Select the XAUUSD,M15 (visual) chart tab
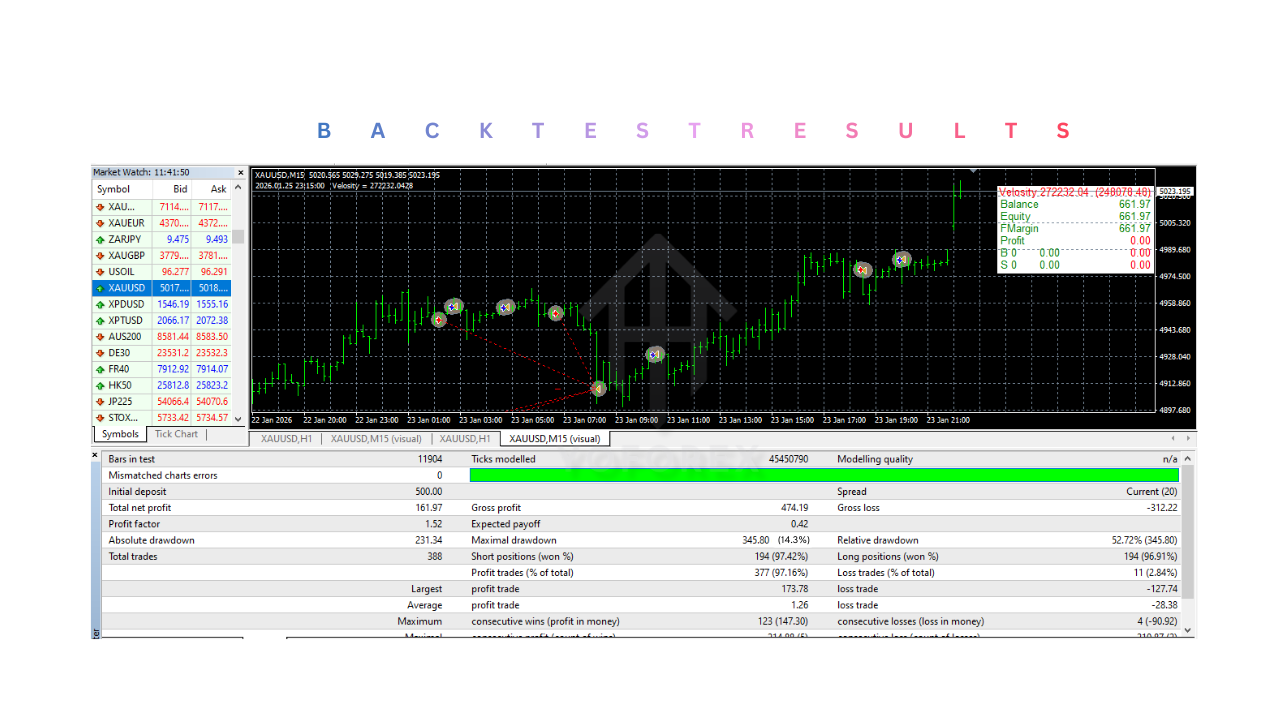Viewport: 1280px width, 720px height. [555, 438]
